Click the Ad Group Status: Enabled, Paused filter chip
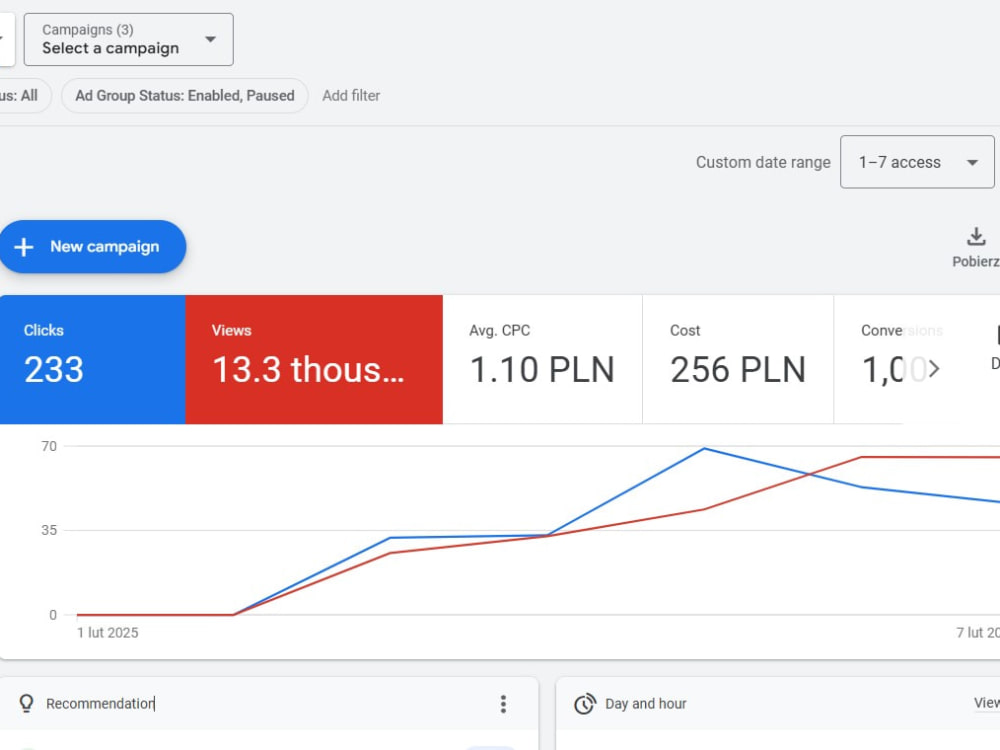Viewport: 1000px width, 750px height. (185, 96)
